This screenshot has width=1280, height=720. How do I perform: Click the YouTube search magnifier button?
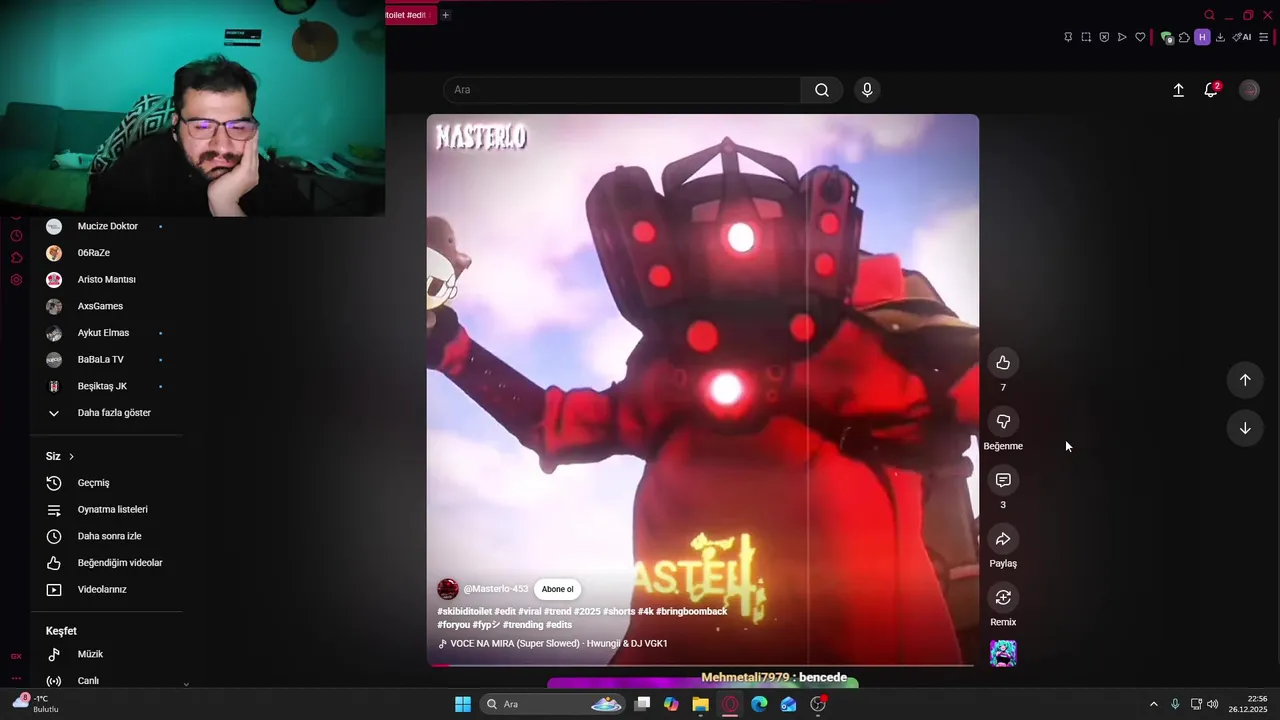coord(821,90)
